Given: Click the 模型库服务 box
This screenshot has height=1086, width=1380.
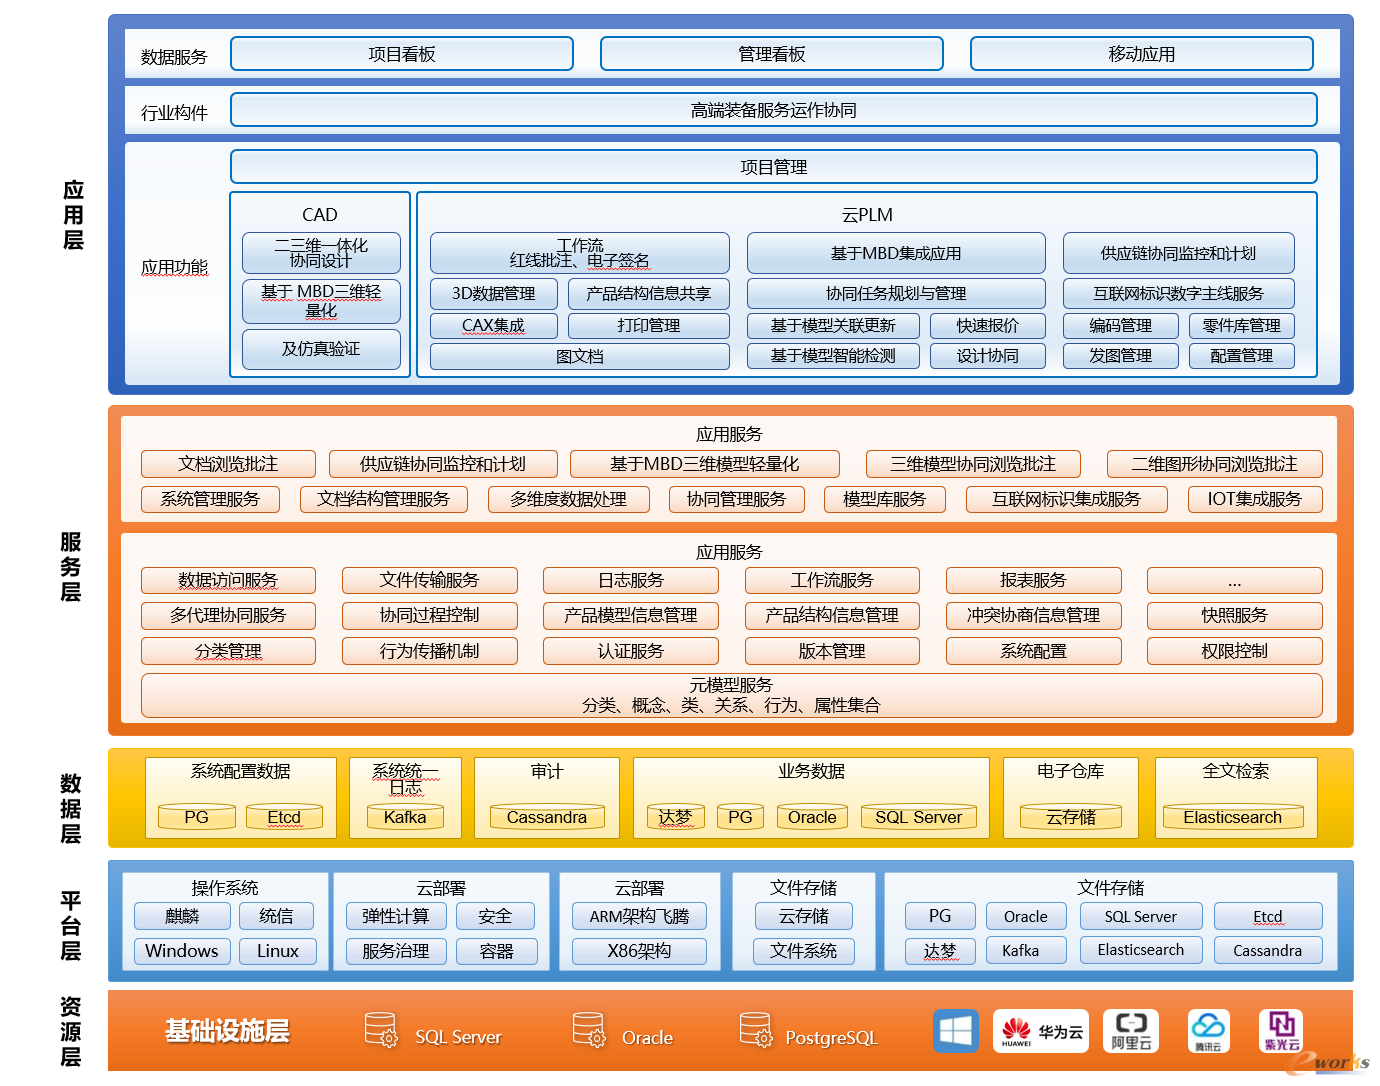Looking at the screenshot, I should click(x=885, y=499).
